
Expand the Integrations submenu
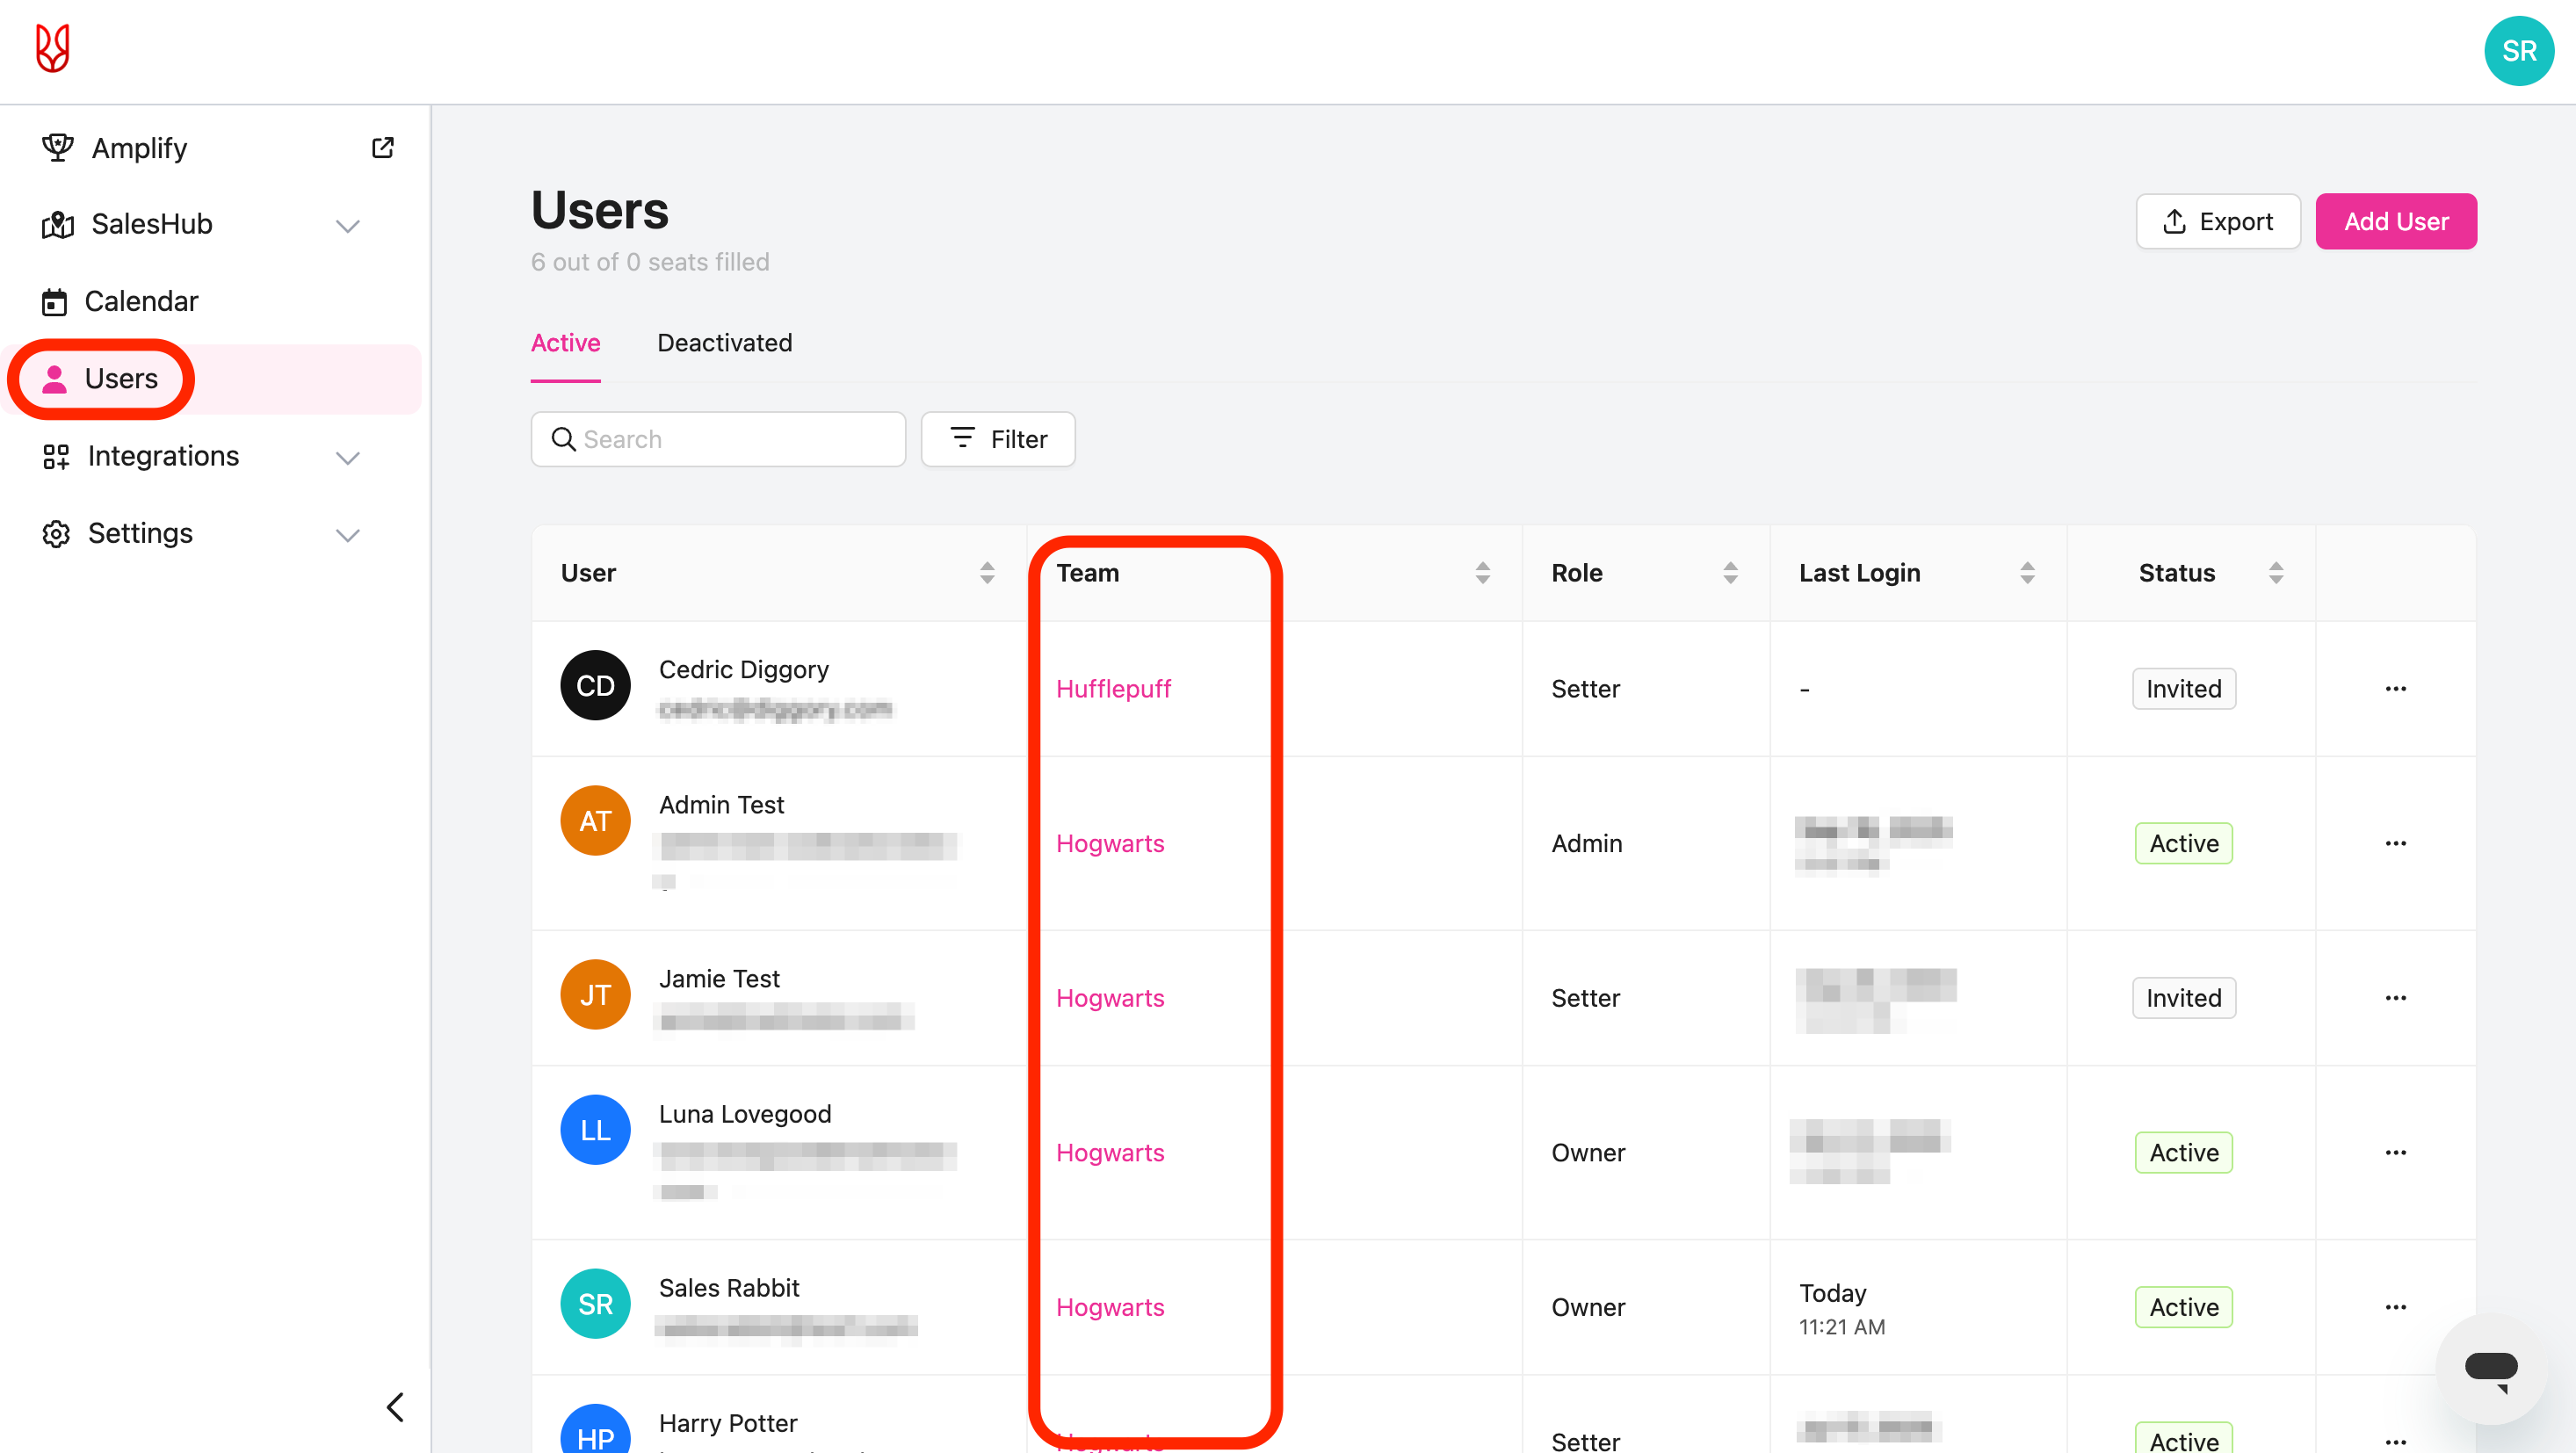click(347, 457)
